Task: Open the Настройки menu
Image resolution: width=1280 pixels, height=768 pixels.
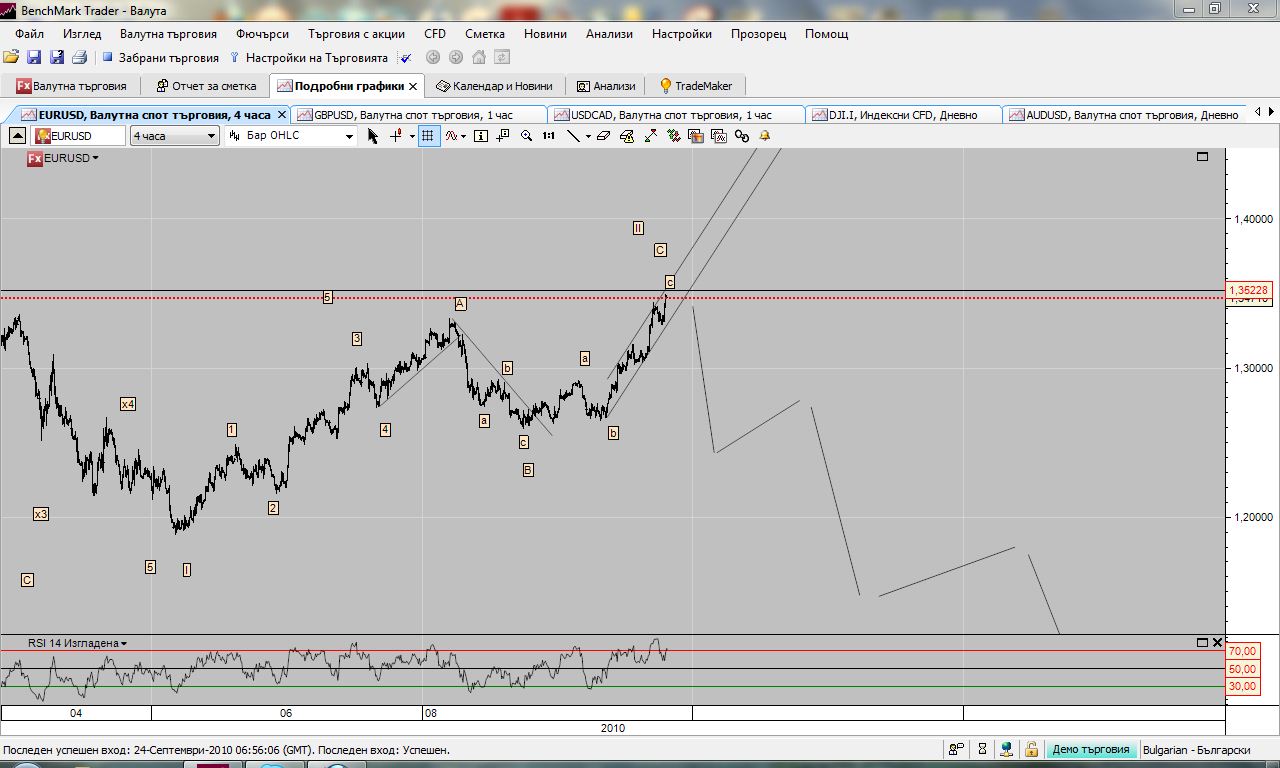Action: [681, 33]
